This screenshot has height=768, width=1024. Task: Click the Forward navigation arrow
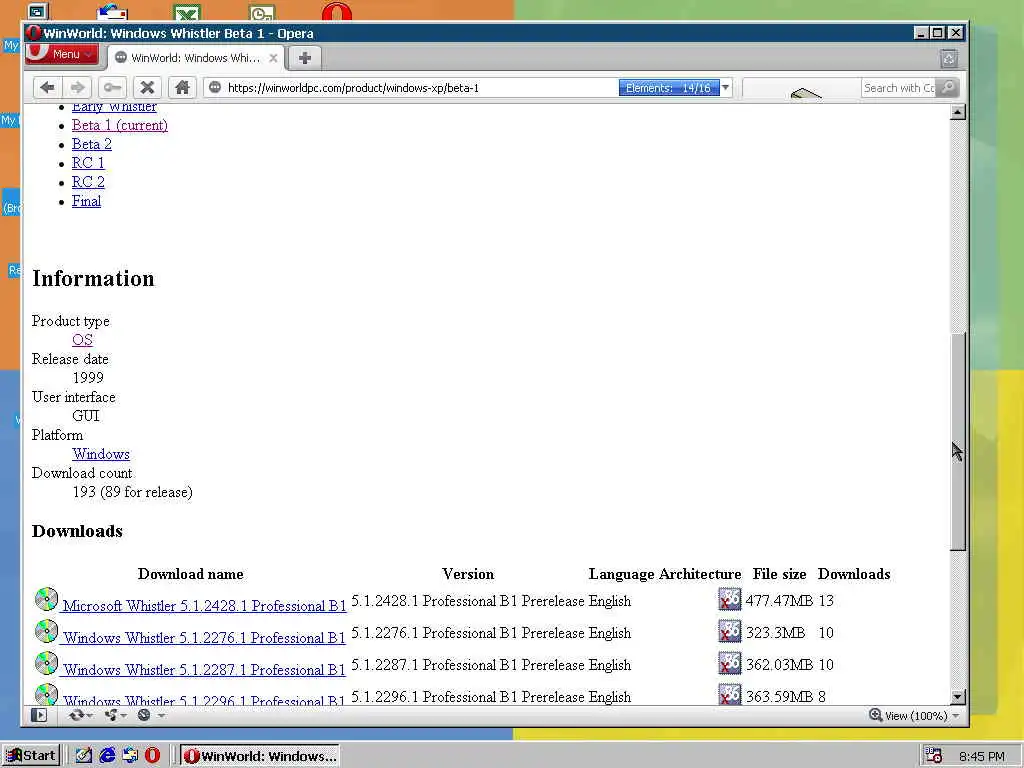pos(78,88)
